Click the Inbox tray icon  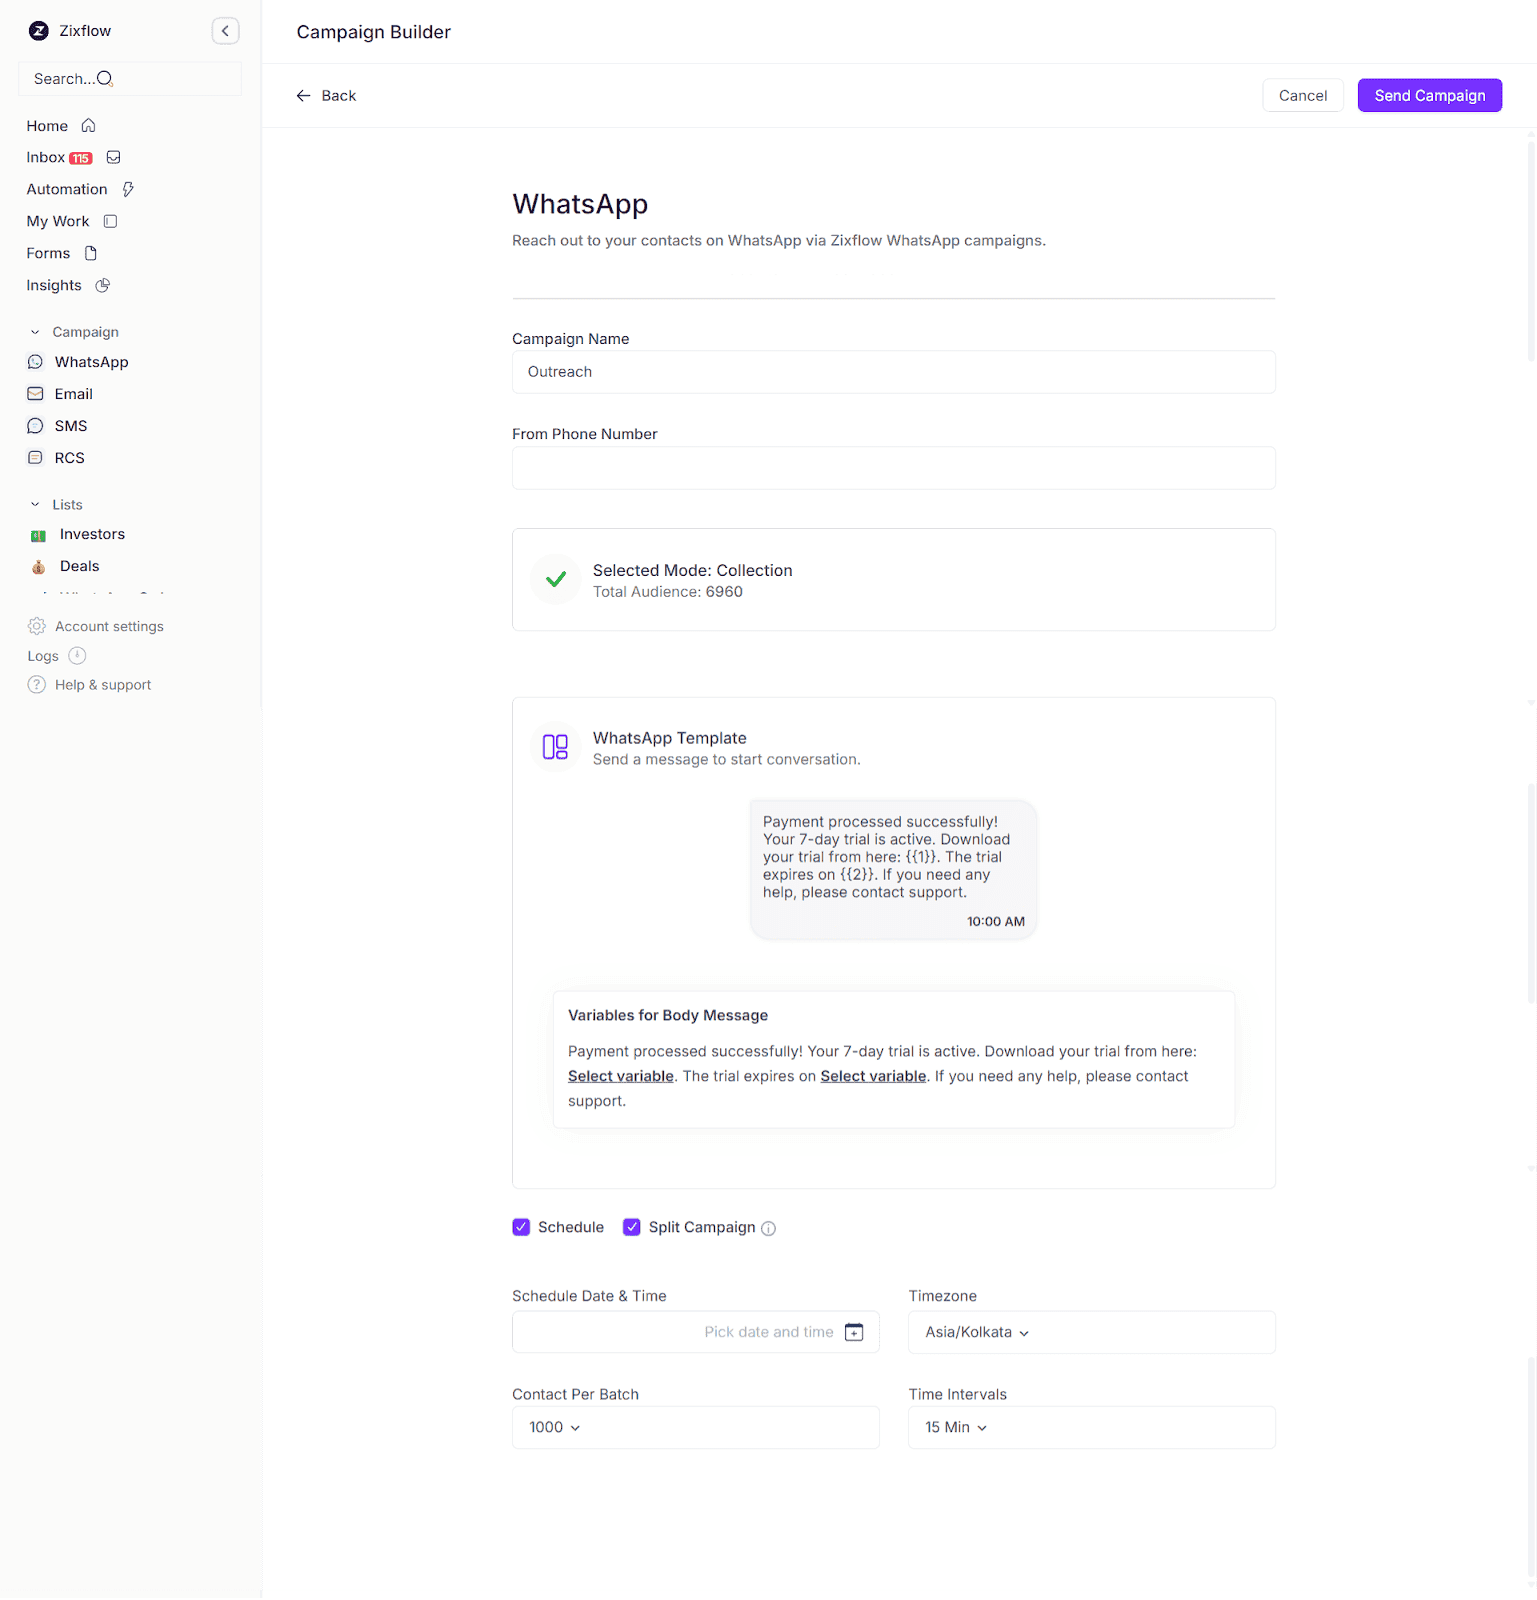point(114,158)
